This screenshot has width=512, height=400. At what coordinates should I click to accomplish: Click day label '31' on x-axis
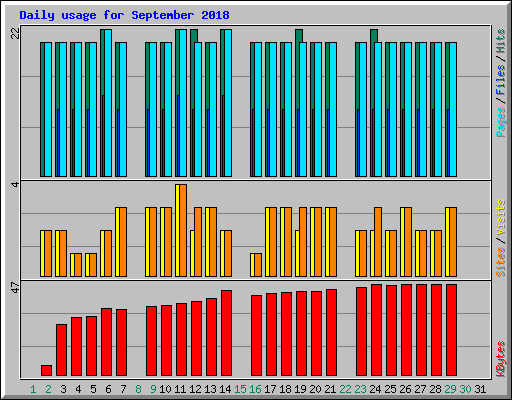coord(480,389)
